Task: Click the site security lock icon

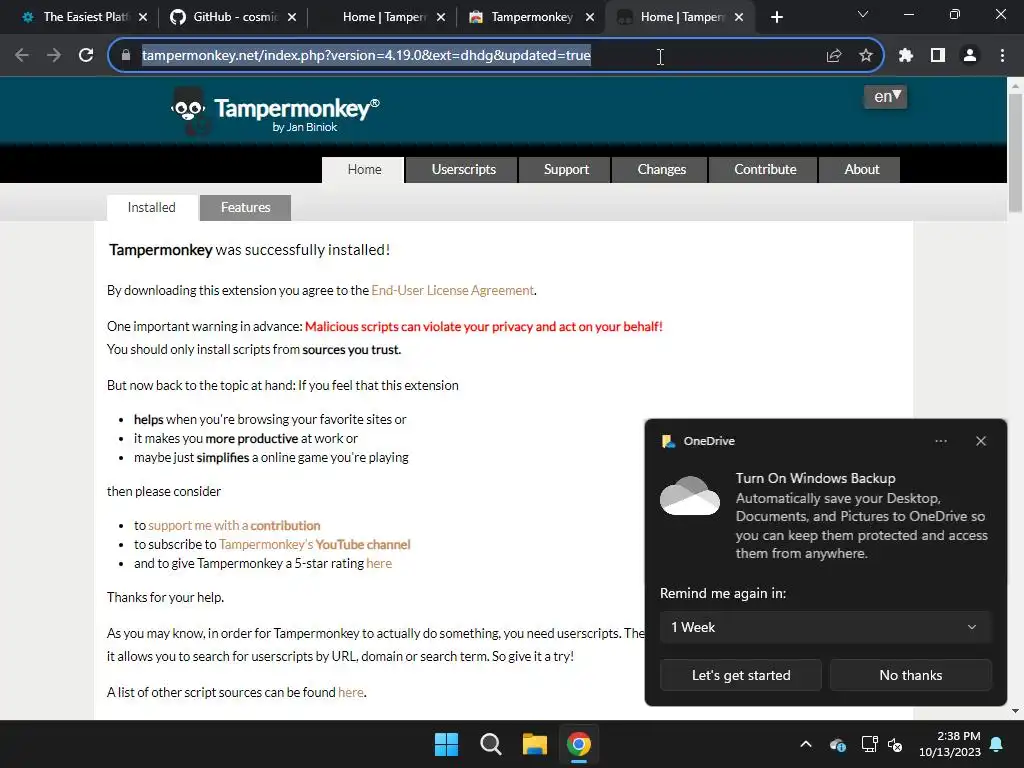Action: (126, 56)
